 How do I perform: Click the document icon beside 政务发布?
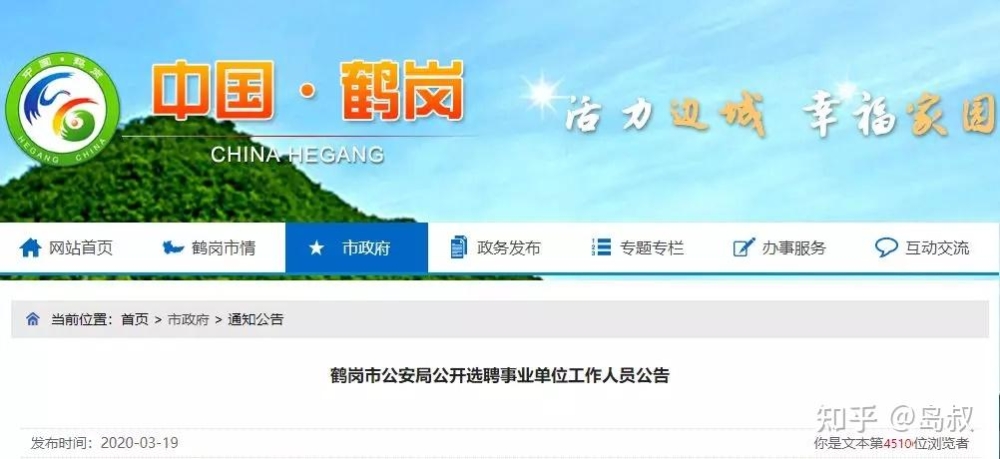459,247
